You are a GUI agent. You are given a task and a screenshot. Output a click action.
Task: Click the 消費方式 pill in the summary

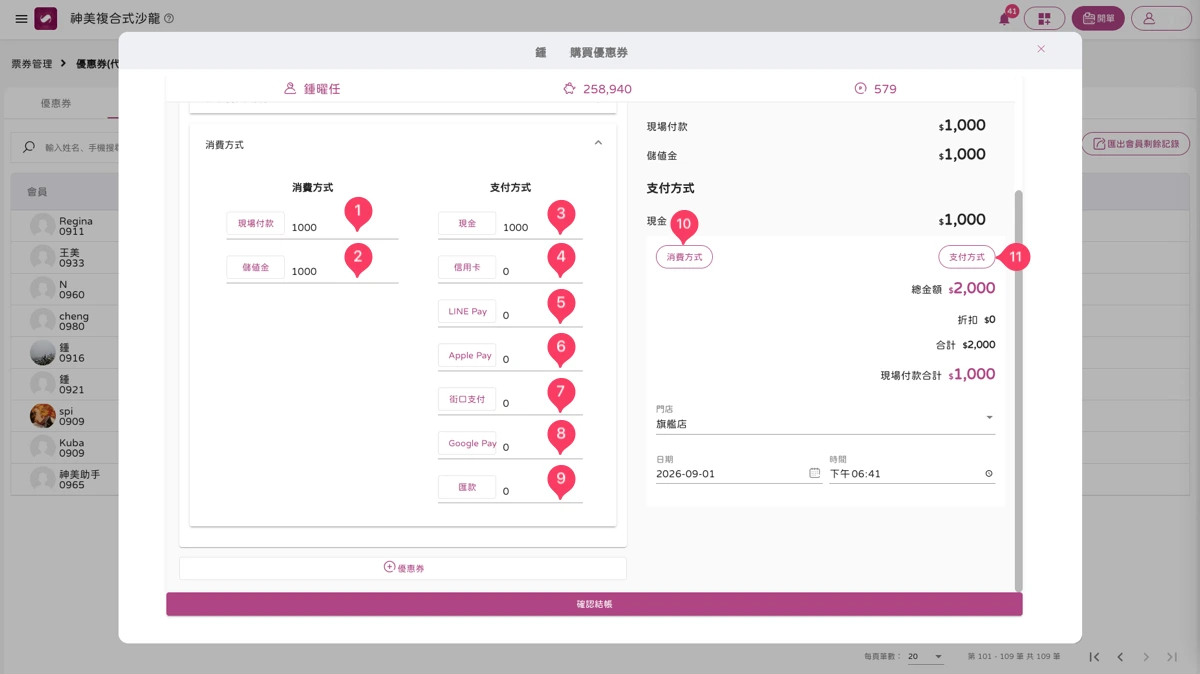point(684,257)
